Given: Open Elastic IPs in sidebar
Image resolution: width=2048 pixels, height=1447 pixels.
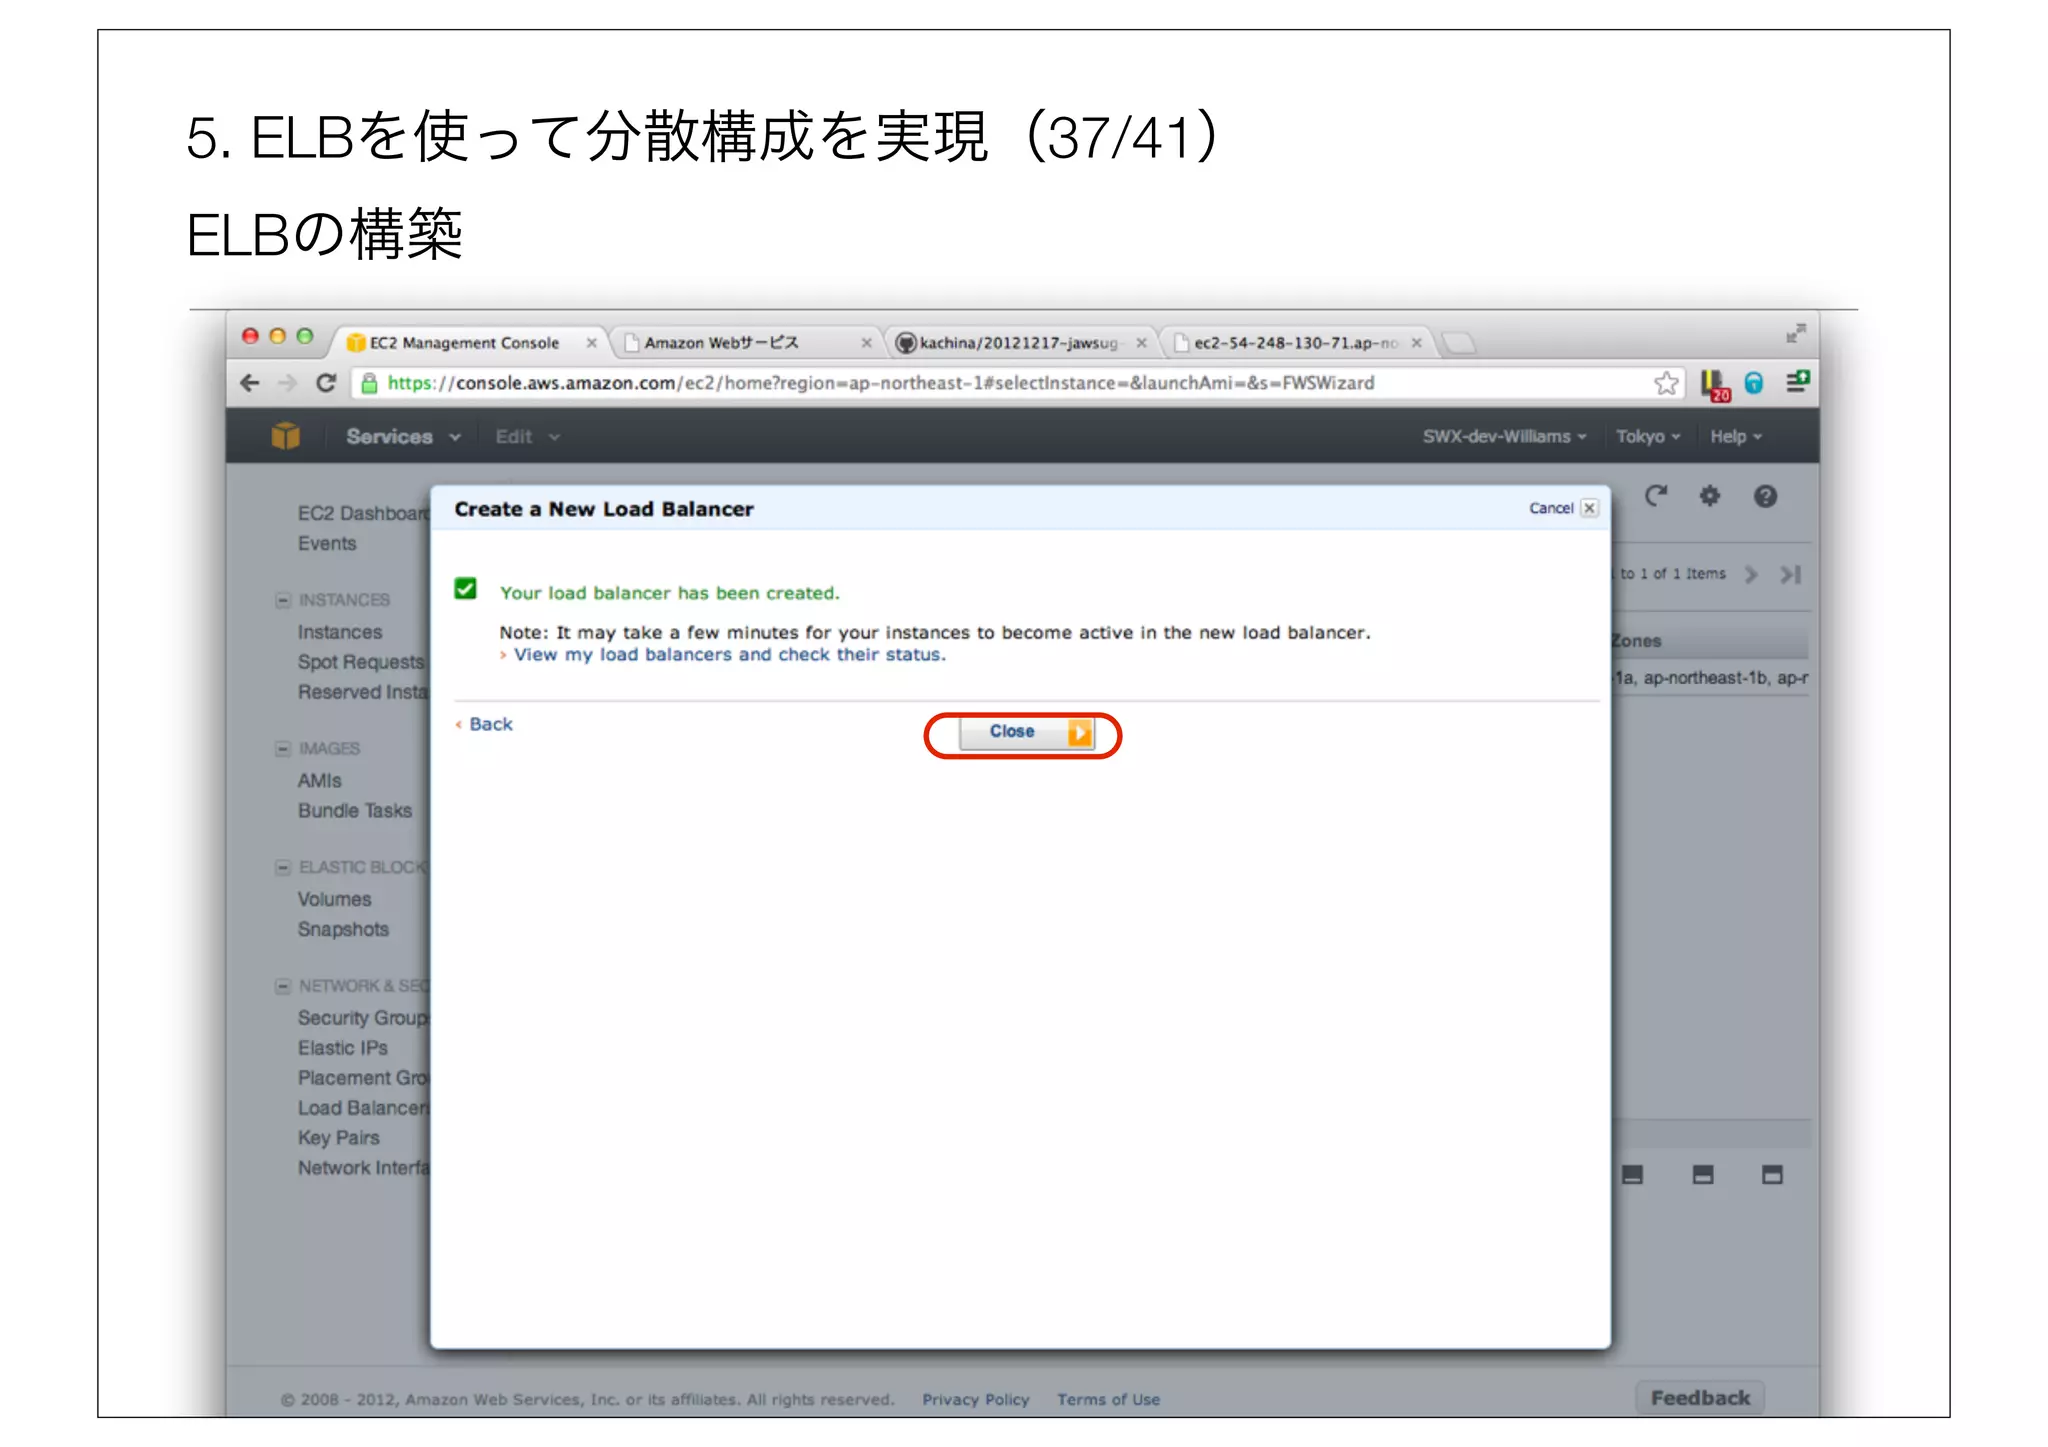Looking at the screenshot, I should coord(343,1048).
